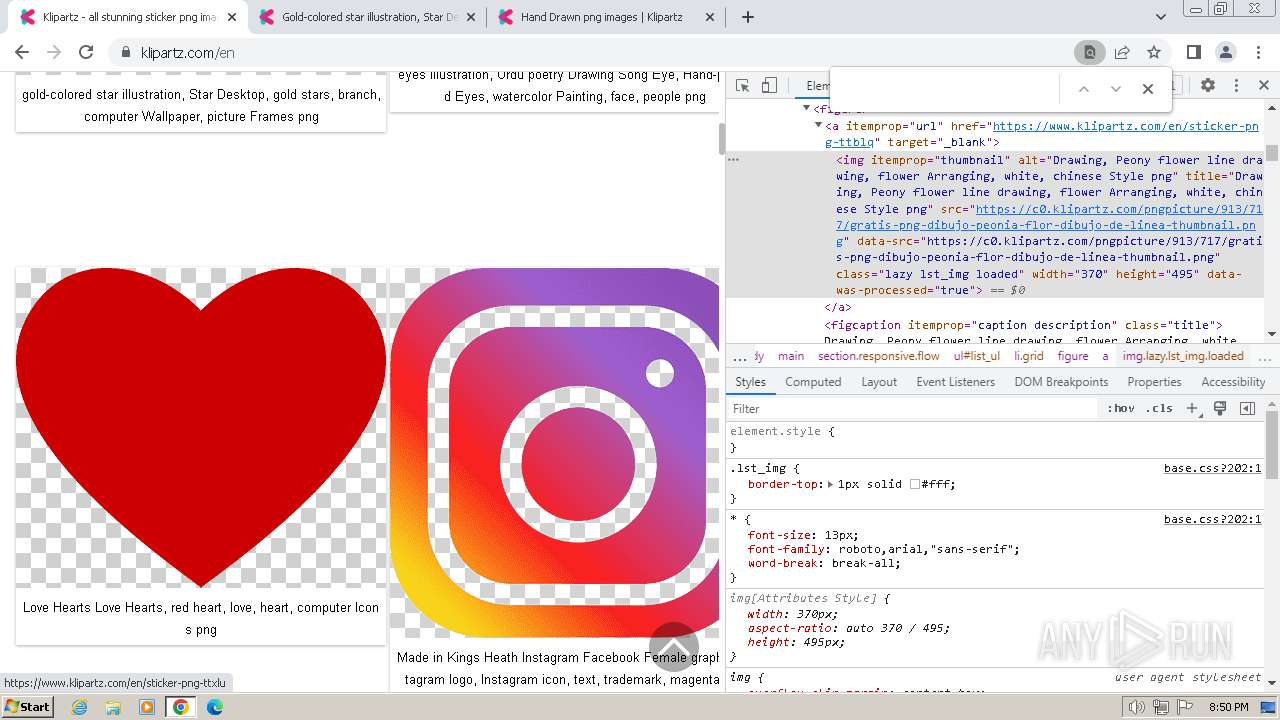
Task: Launch Internet Explorer from the taskbar
Action: tap(79, 707)
